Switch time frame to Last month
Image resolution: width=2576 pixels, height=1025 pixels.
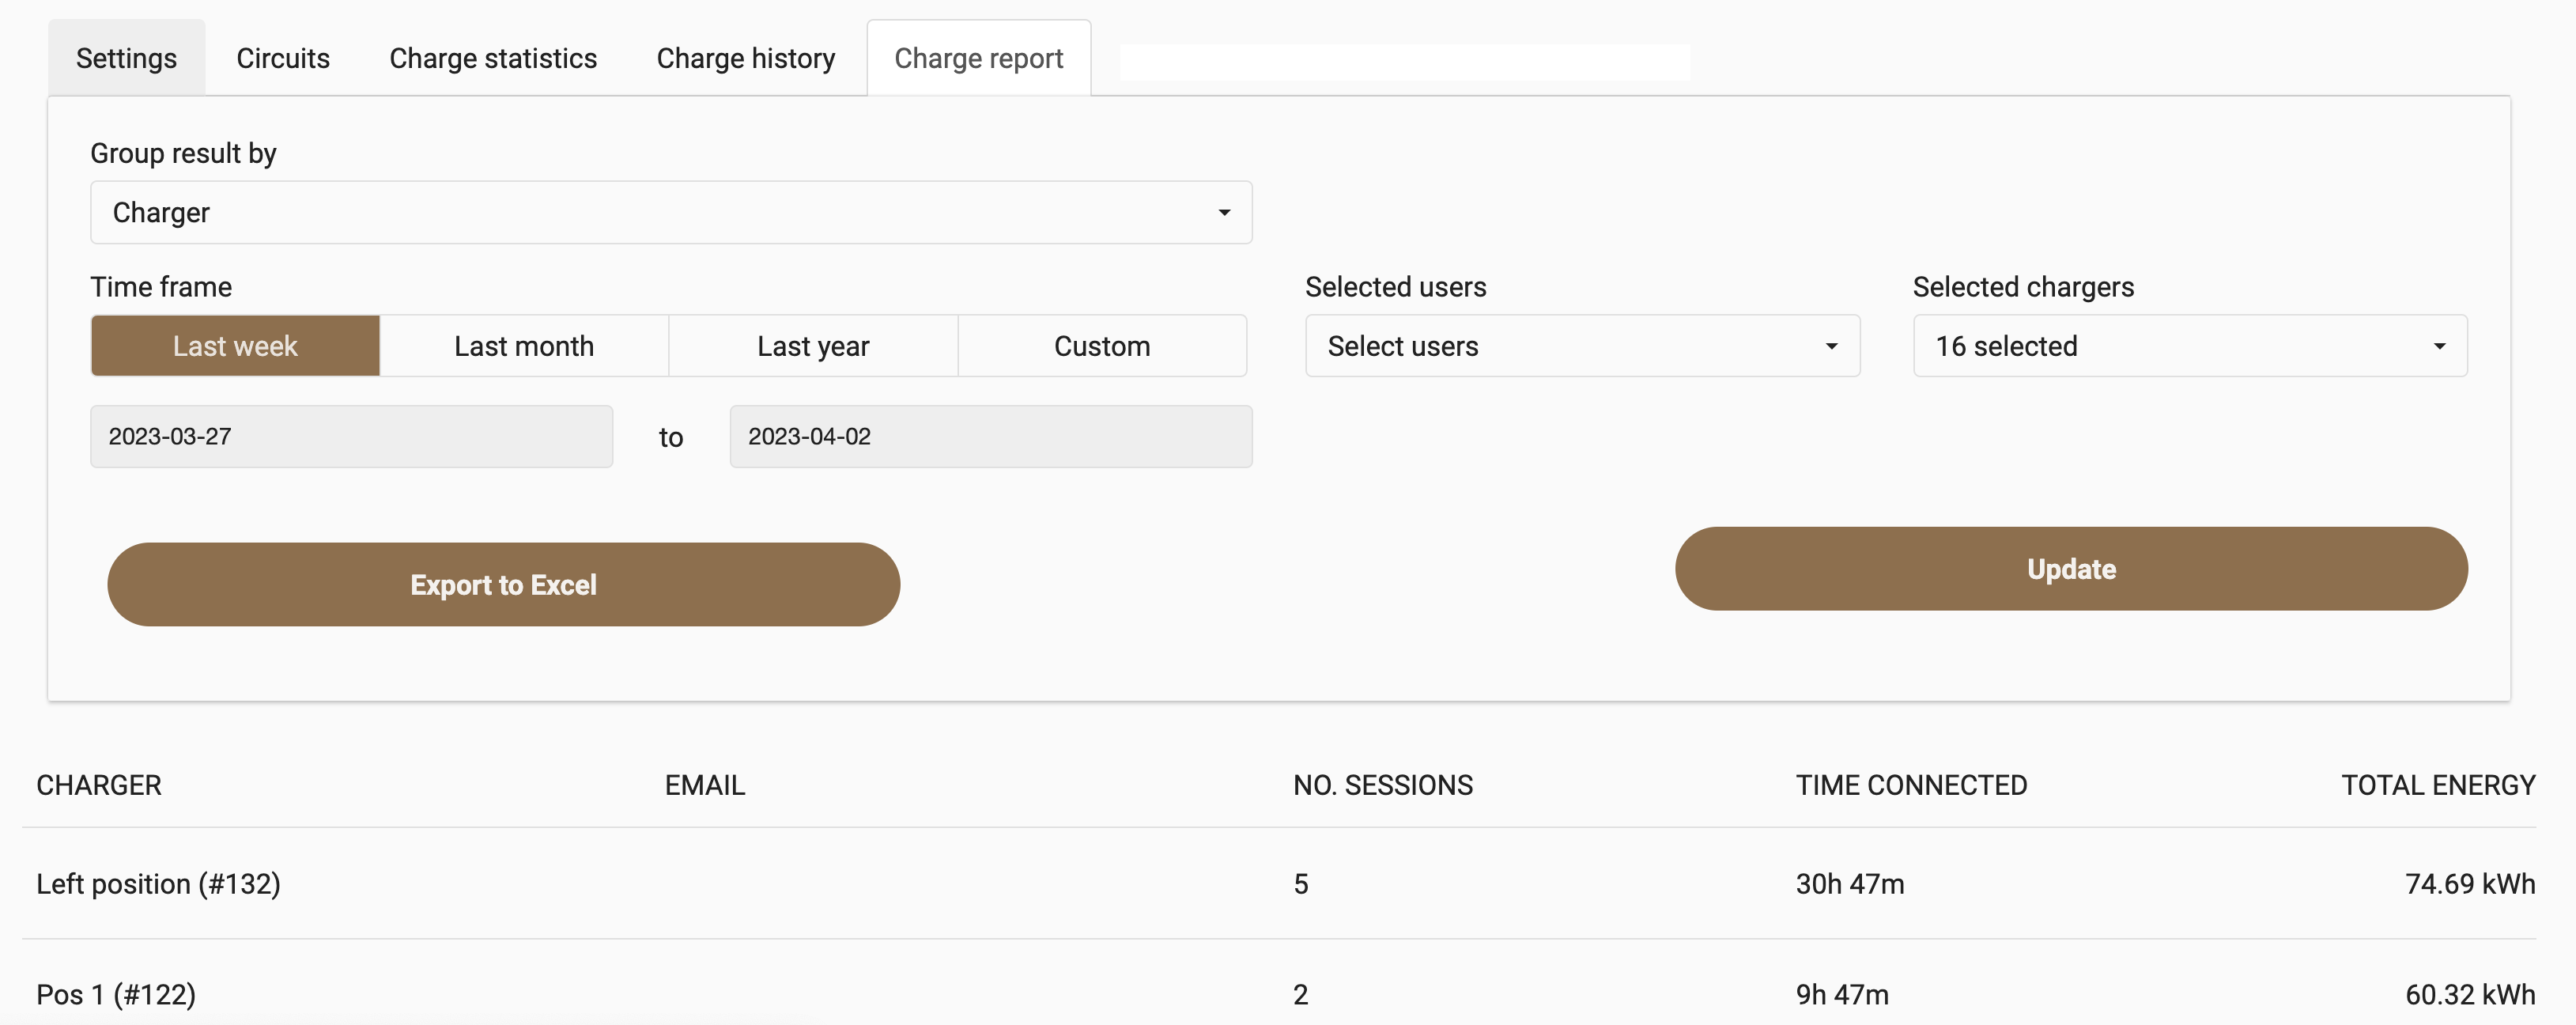(524, 345)
